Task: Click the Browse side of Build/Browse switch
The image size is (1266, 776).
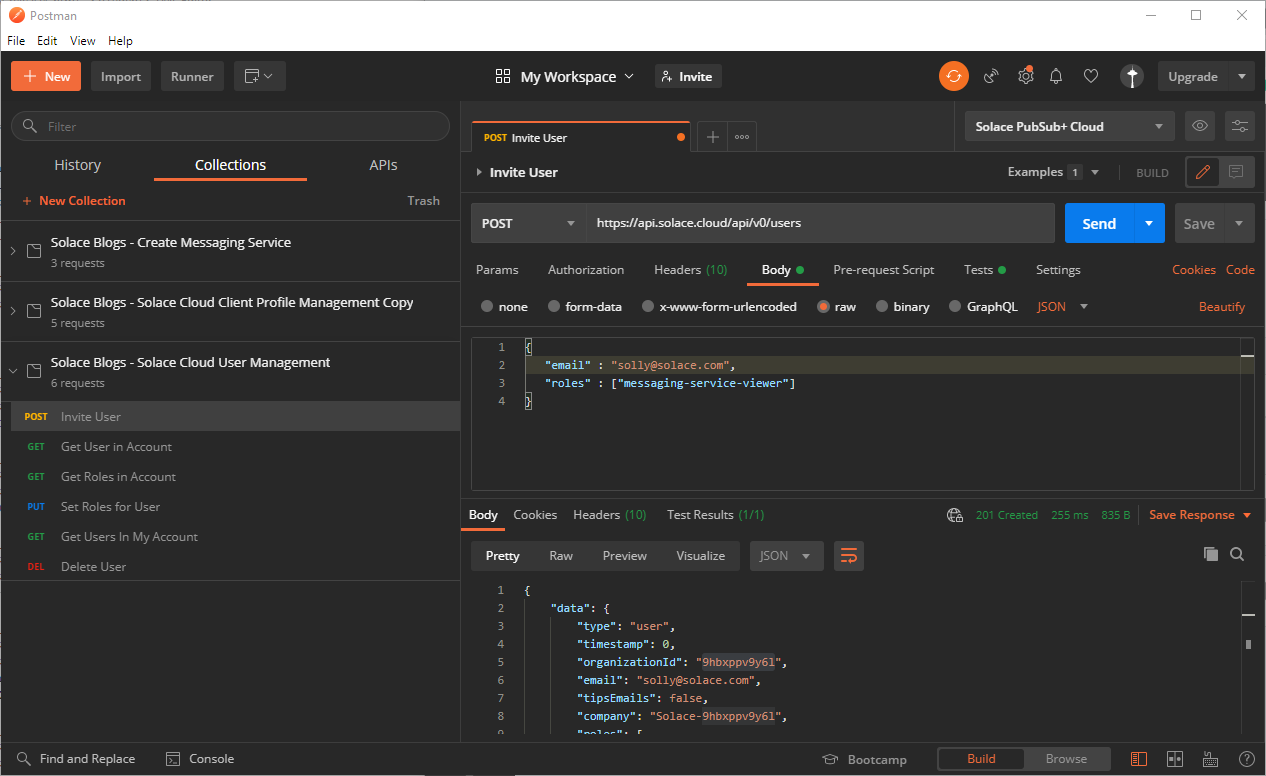Action: 1066,759
